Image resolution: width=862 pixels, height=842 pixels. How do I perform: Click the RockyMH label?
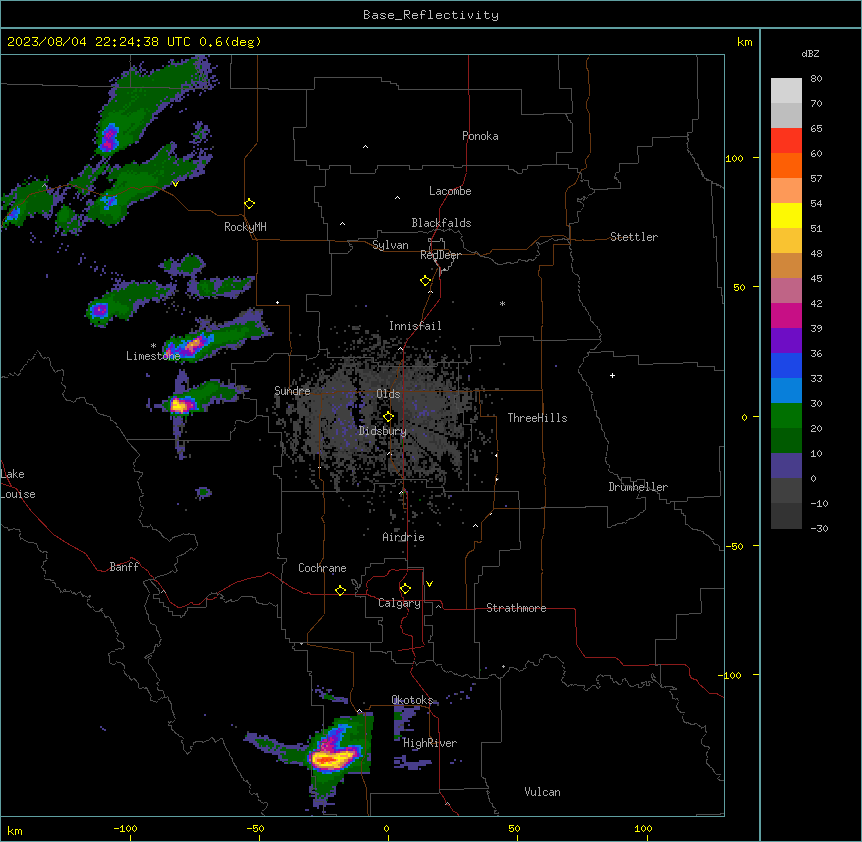tap(245, 227)
